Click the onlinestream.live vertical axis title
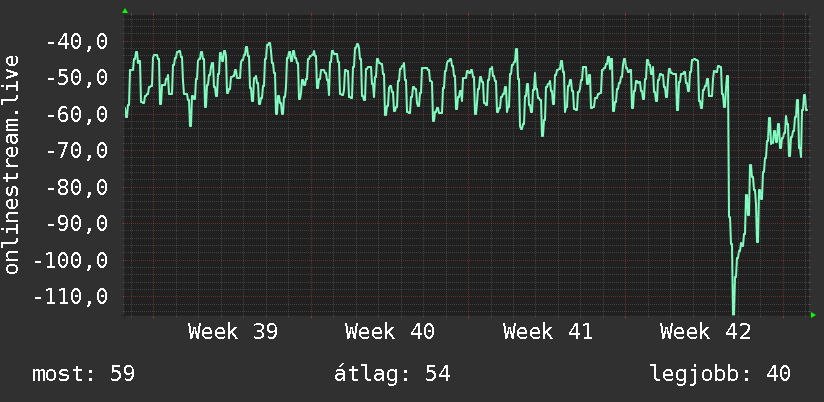This screenshot has height=402, width=824. pos(12,164)
